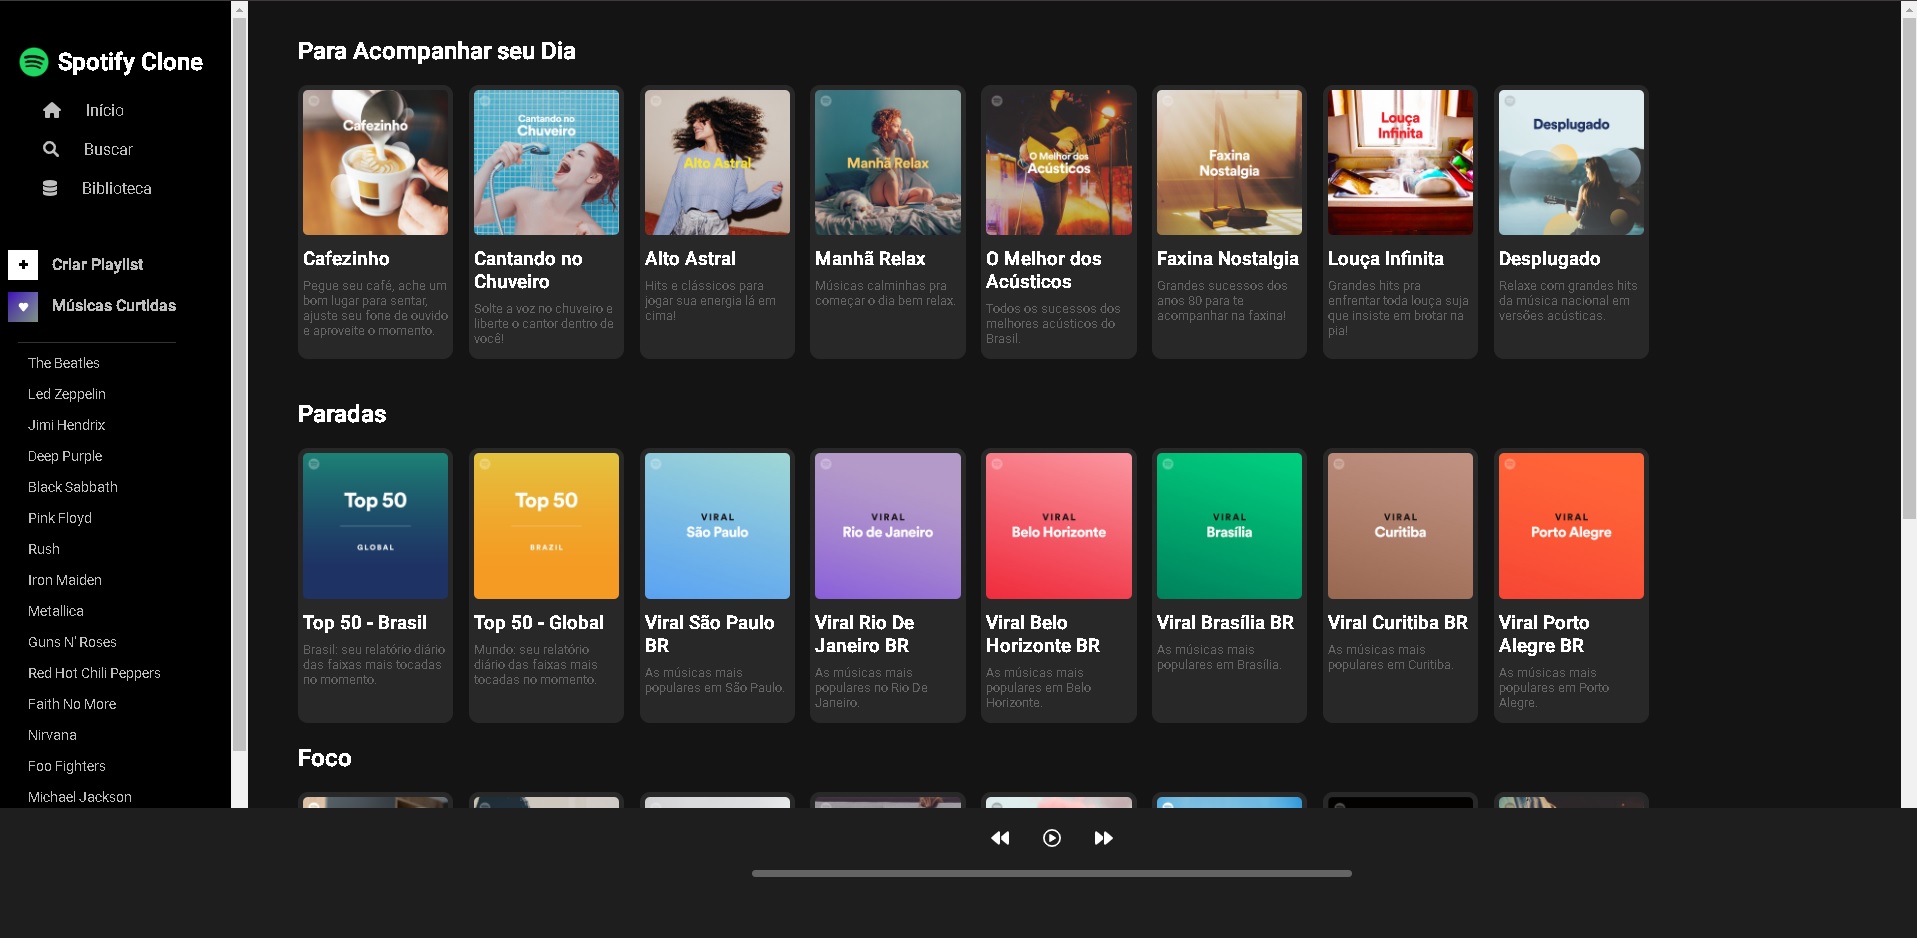Open the "Criar Playlist" option
The height and width of the screenshot is (938, 1917).
pyautogui.click(x=98, y=265)
